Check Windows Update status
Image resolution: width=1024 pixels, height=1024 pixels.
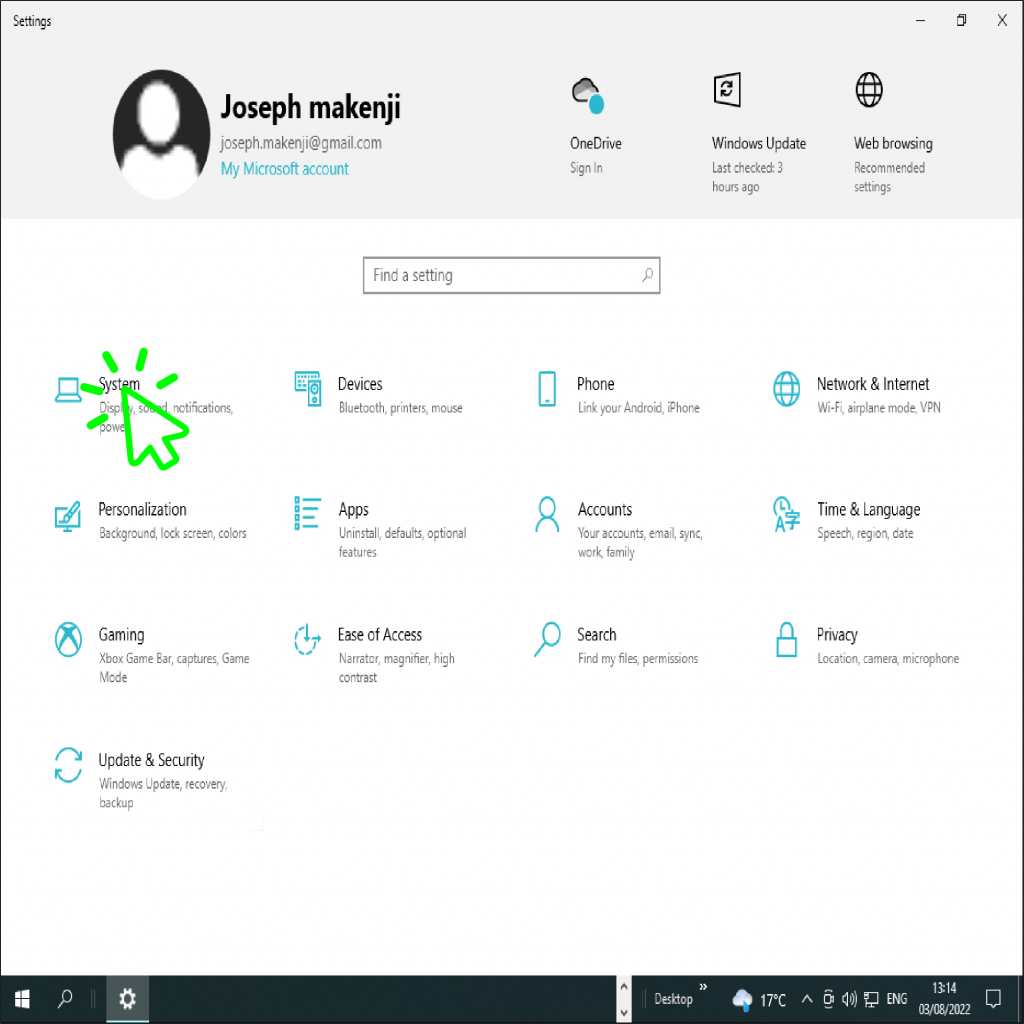[x=758, y=143]
